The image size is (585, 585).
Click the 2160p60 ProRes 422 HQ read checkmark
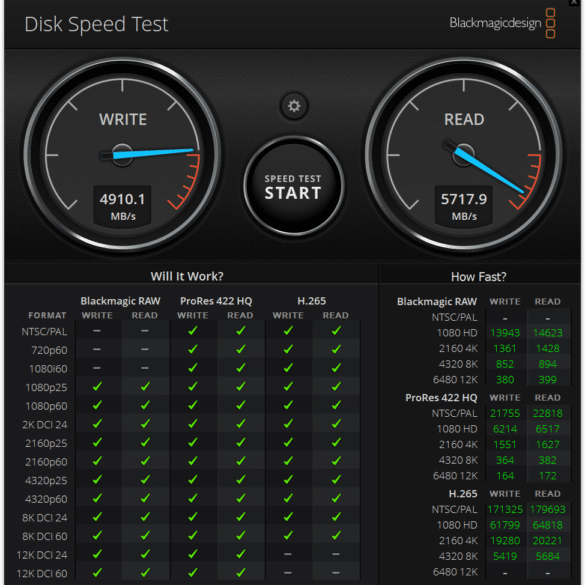click(x=241, y=461)
